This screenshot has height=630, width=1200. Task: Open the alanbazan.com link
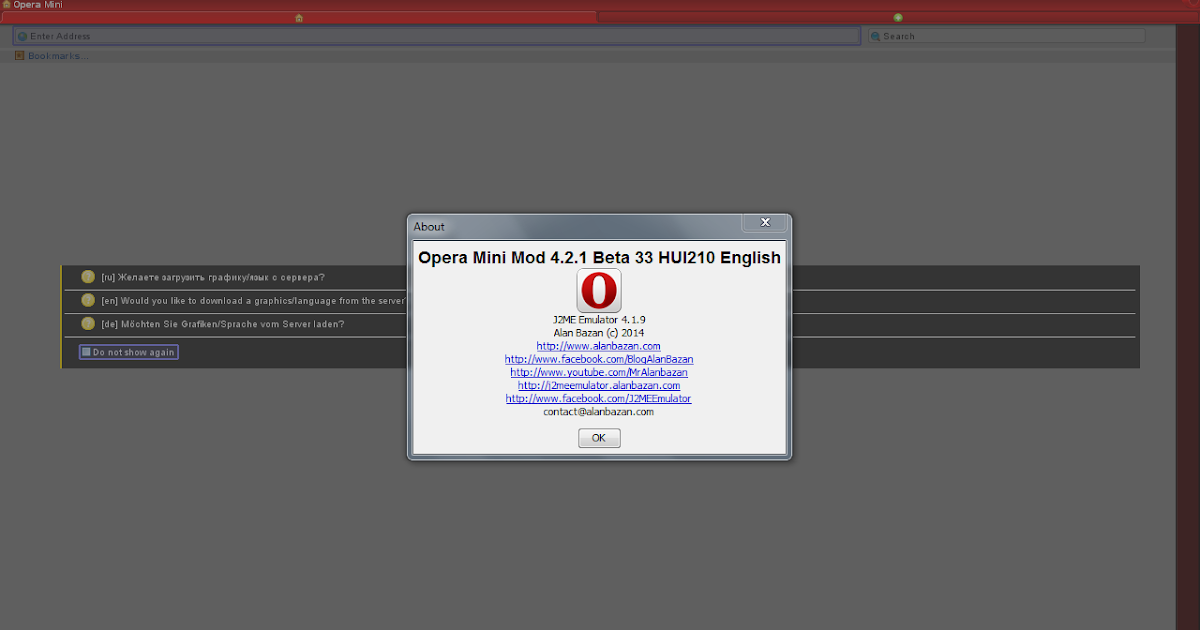(598, 345)
